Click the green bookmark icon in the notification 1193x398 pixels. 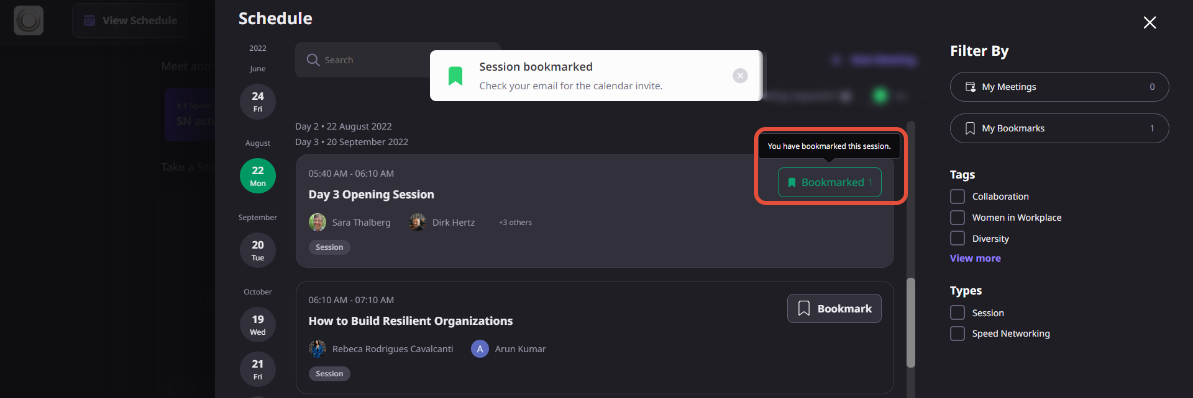click(455, 75)
